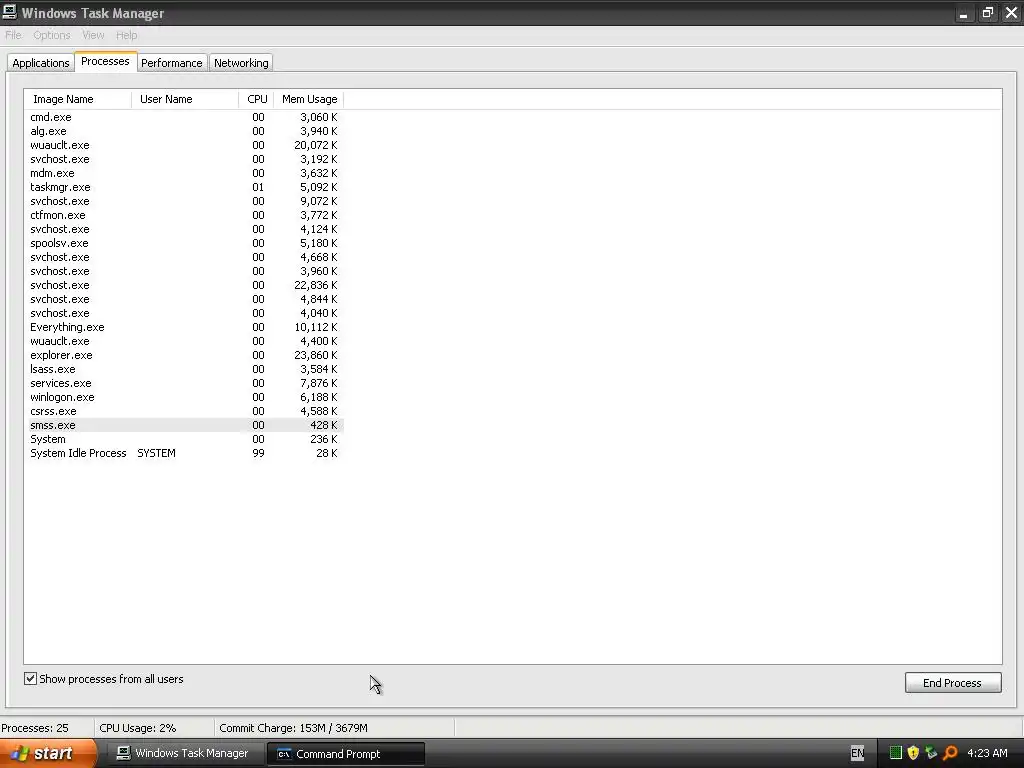Image resolution: width=1024 pixels, height=768 pixels.
Task: Select the cmd.exe process row
Action: point(184,117)
